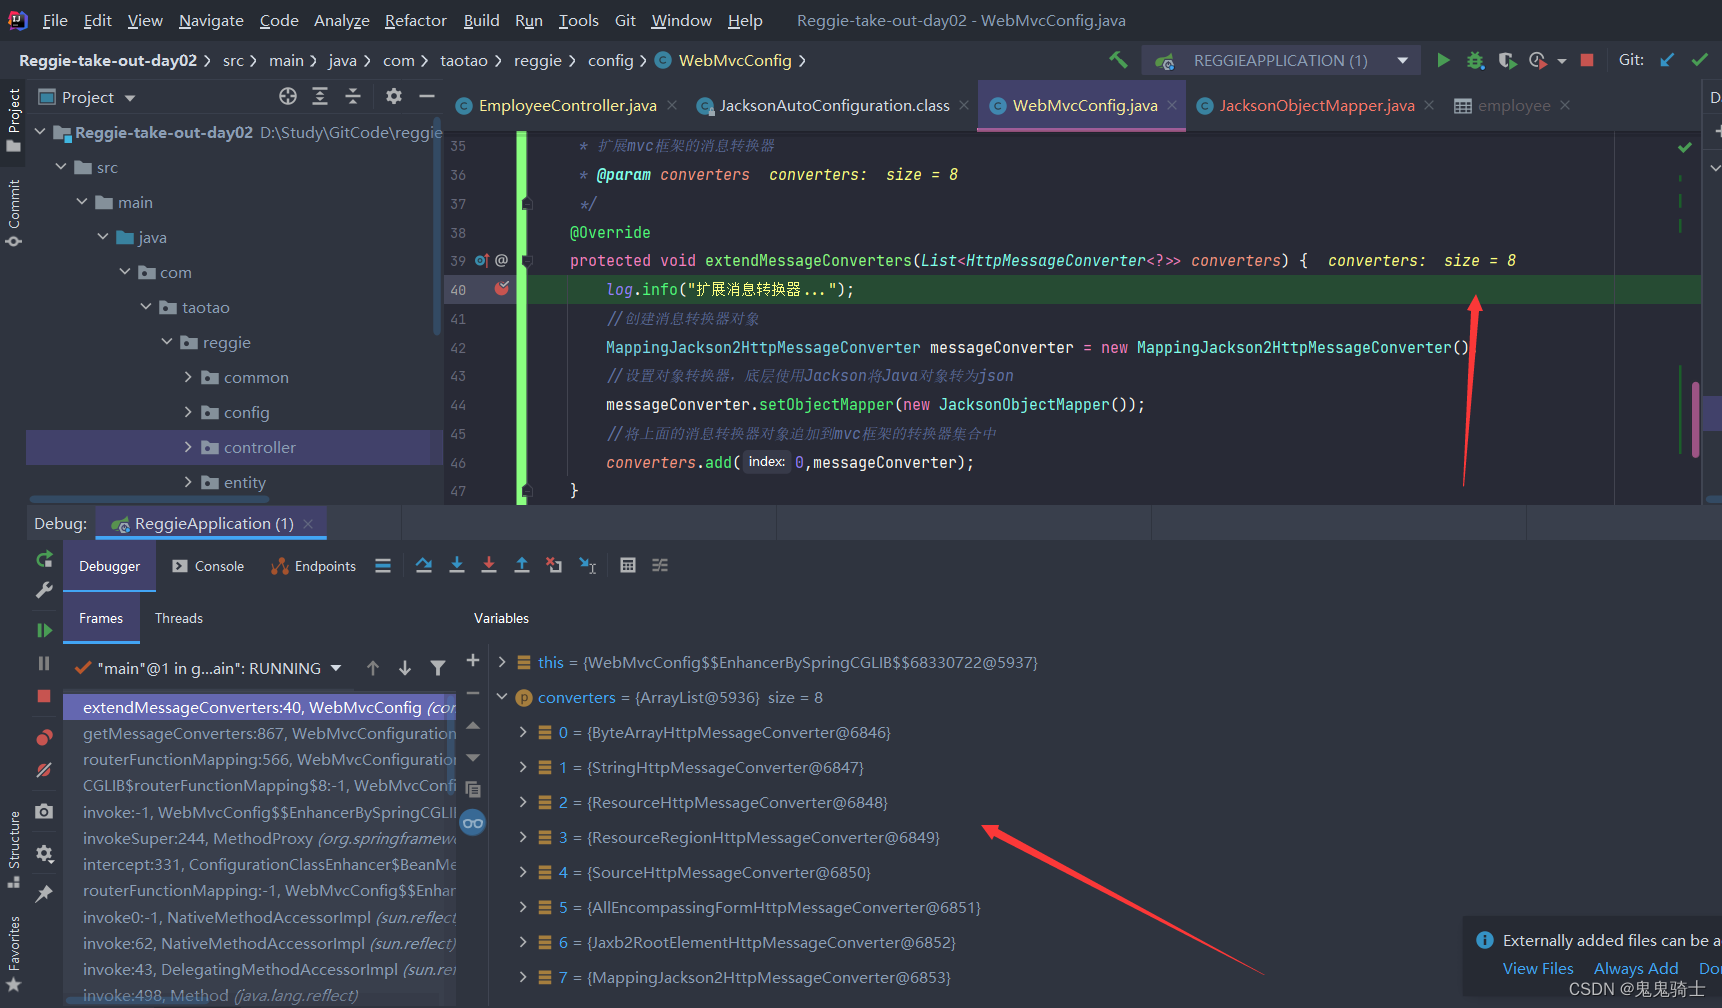Click Git update project arrow icon
This screenshot has width=1722, height=1008.
pyautogui.click(x=1667, y=60)
